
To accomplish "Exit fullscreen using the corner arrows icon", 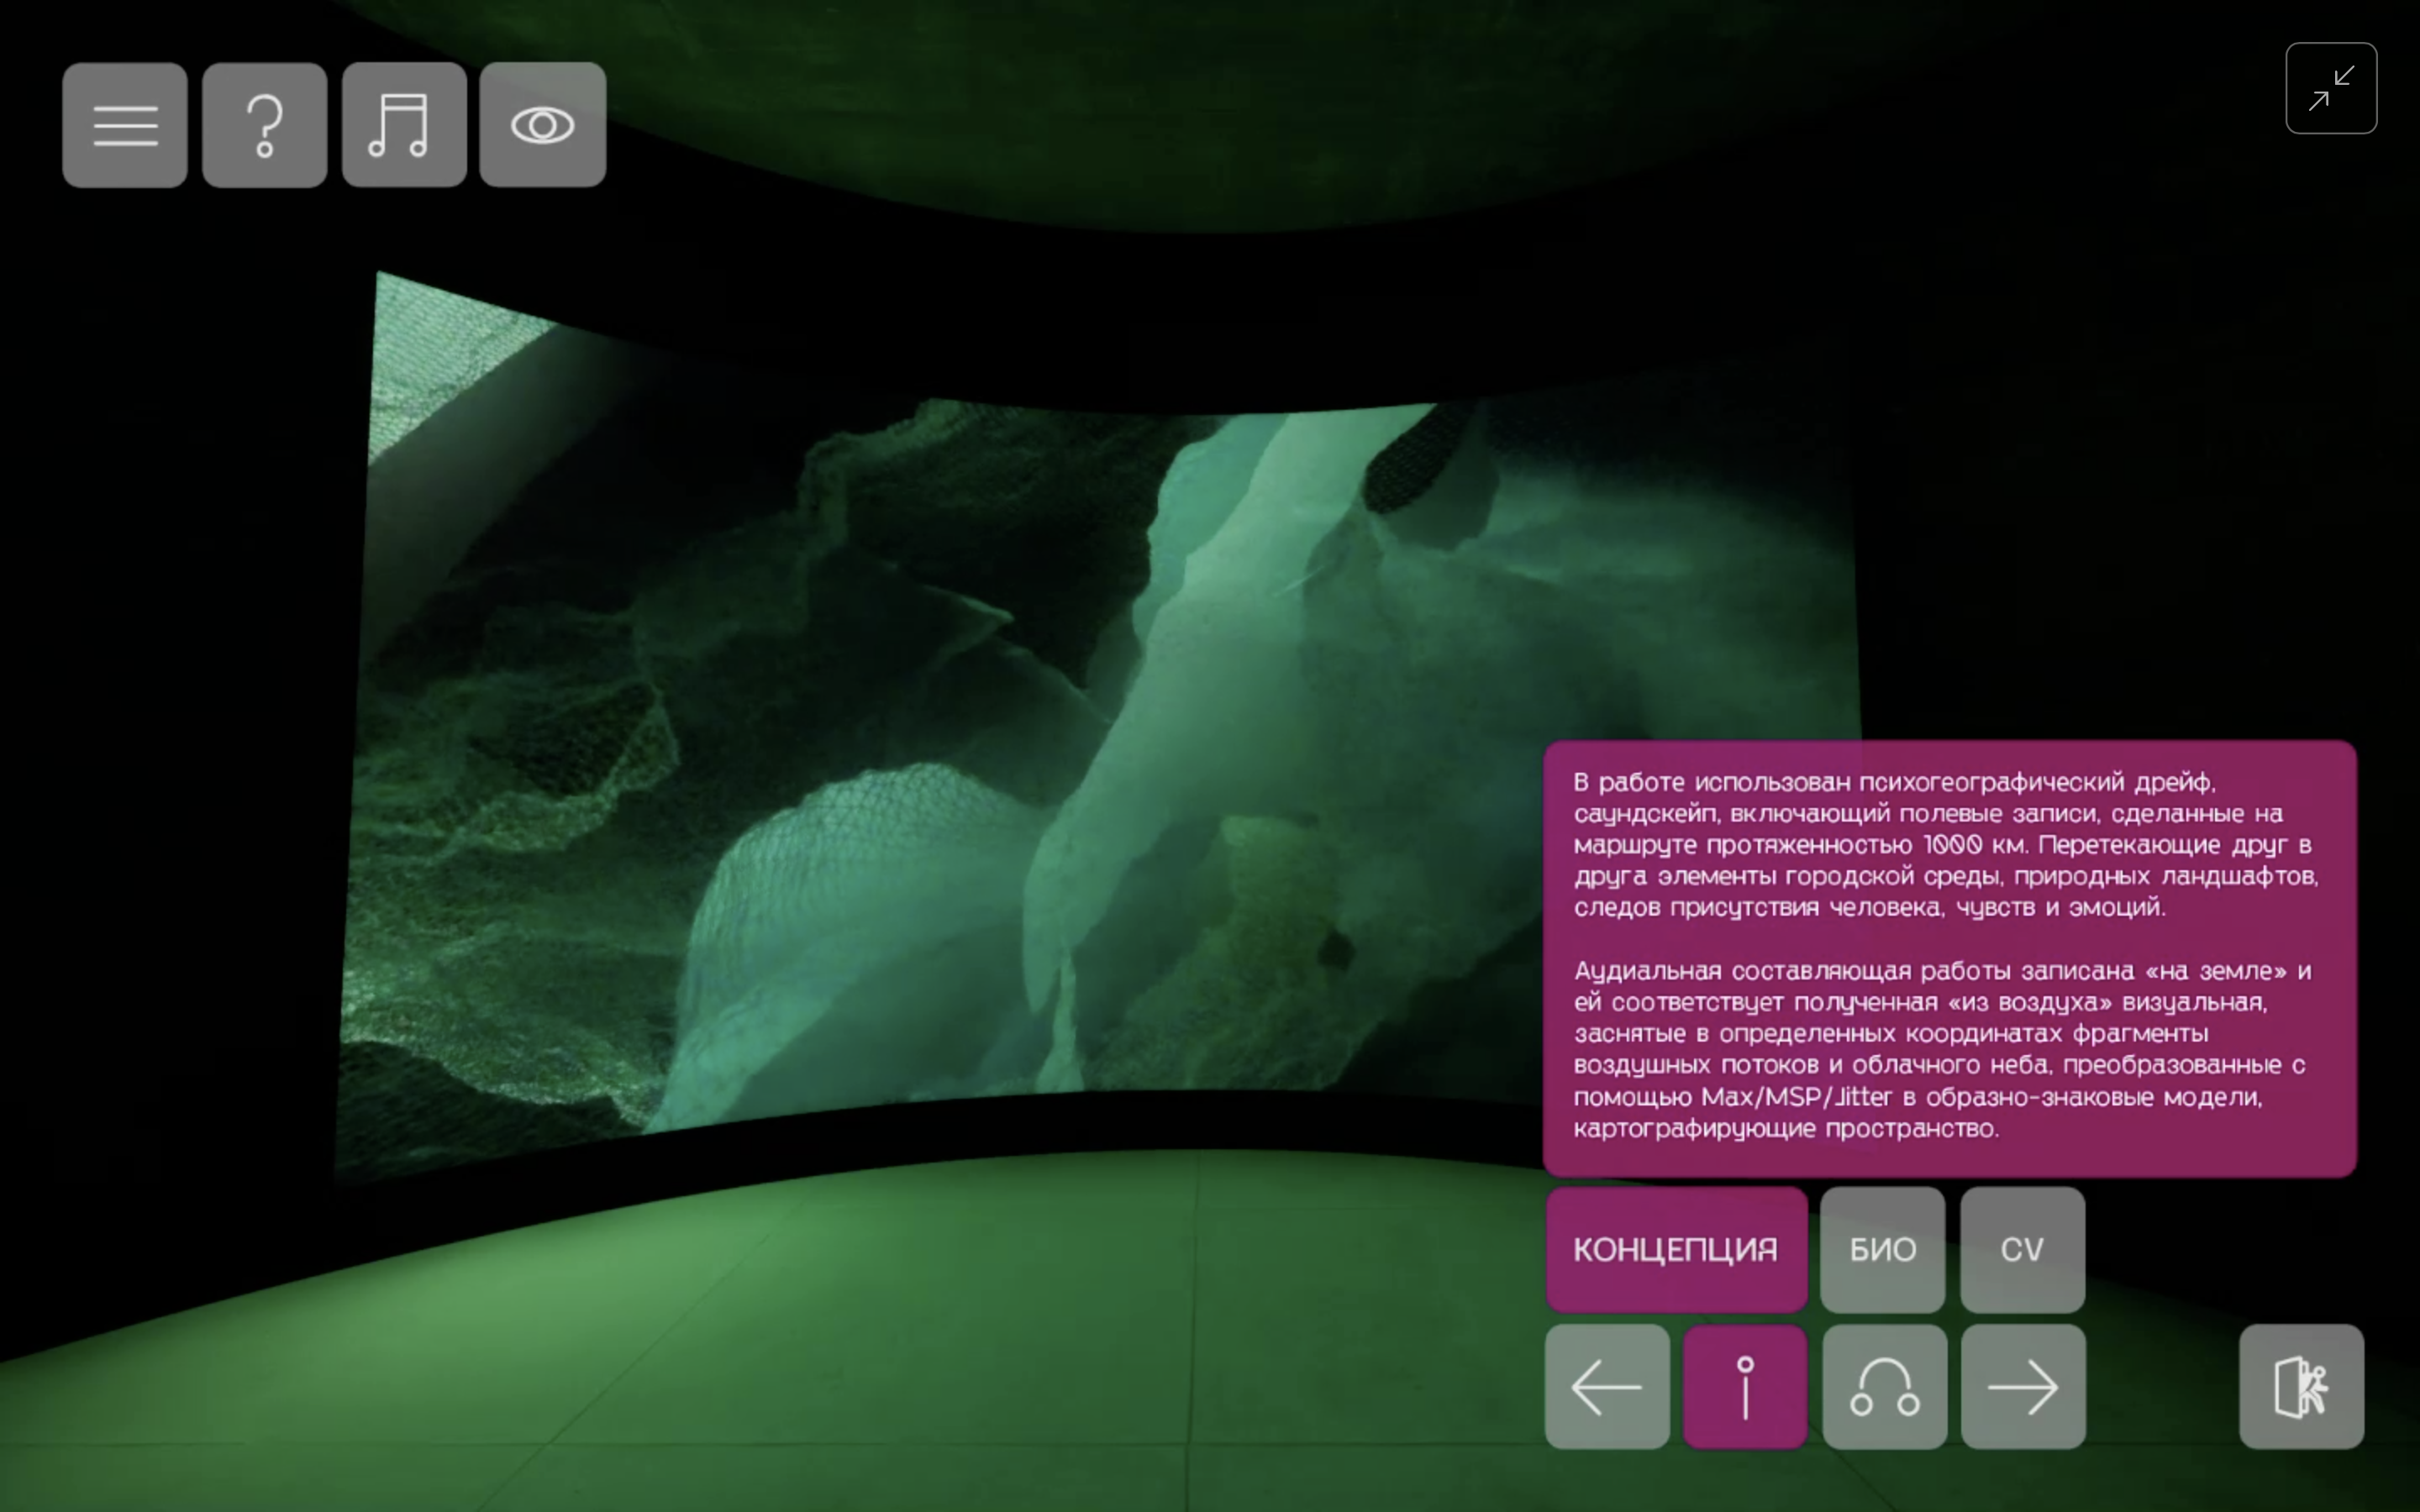I will tap(2330, 88).
